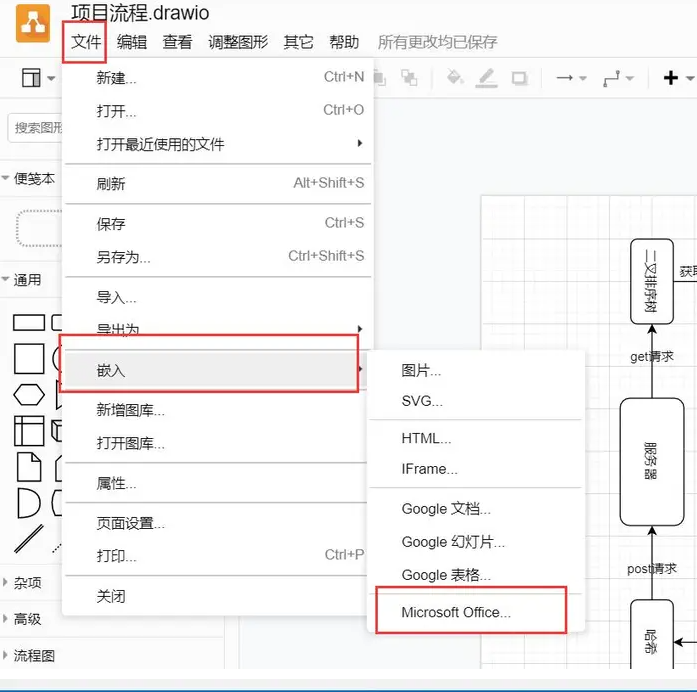Choose HTML... in embed submenu
The image size is (697, 692).
(x=476, y=438)
